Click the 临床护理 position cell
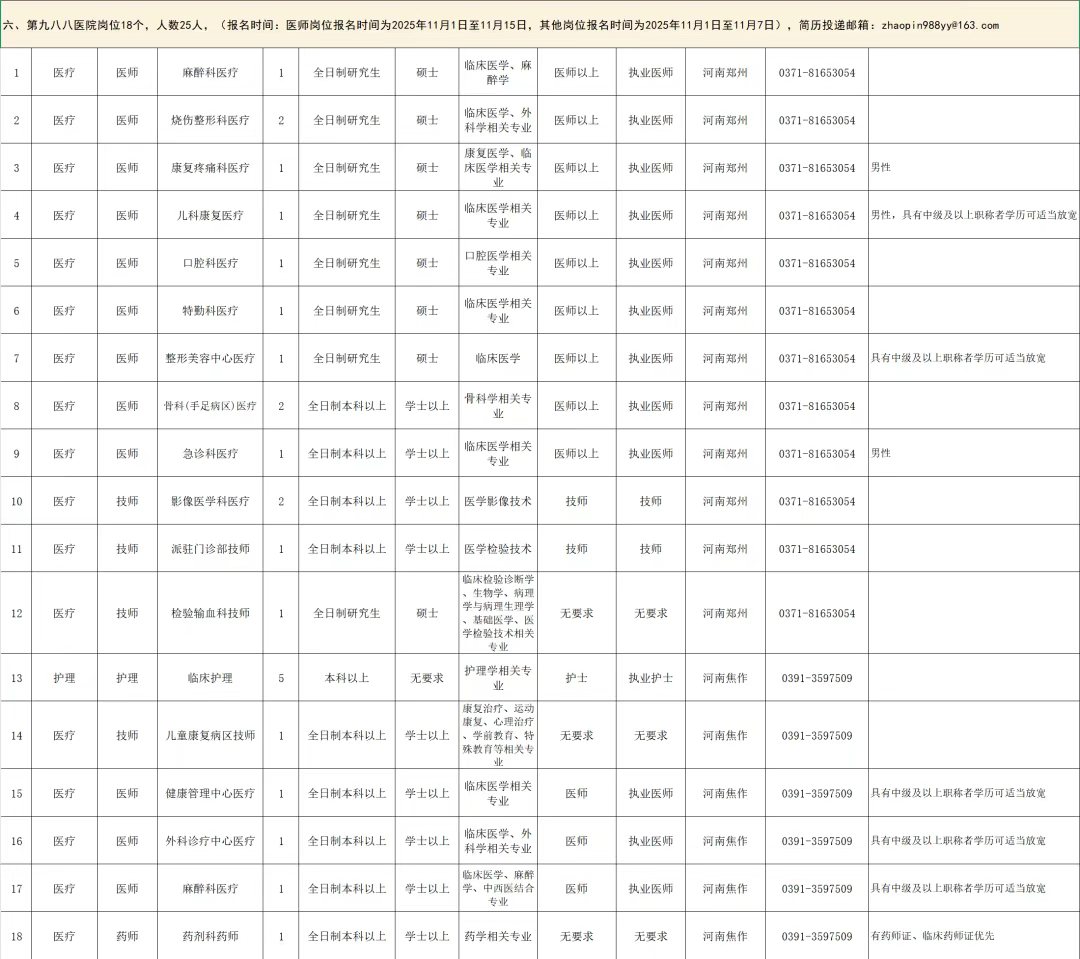This screenshot has width=1080, height=959. [x=210, y=678]
